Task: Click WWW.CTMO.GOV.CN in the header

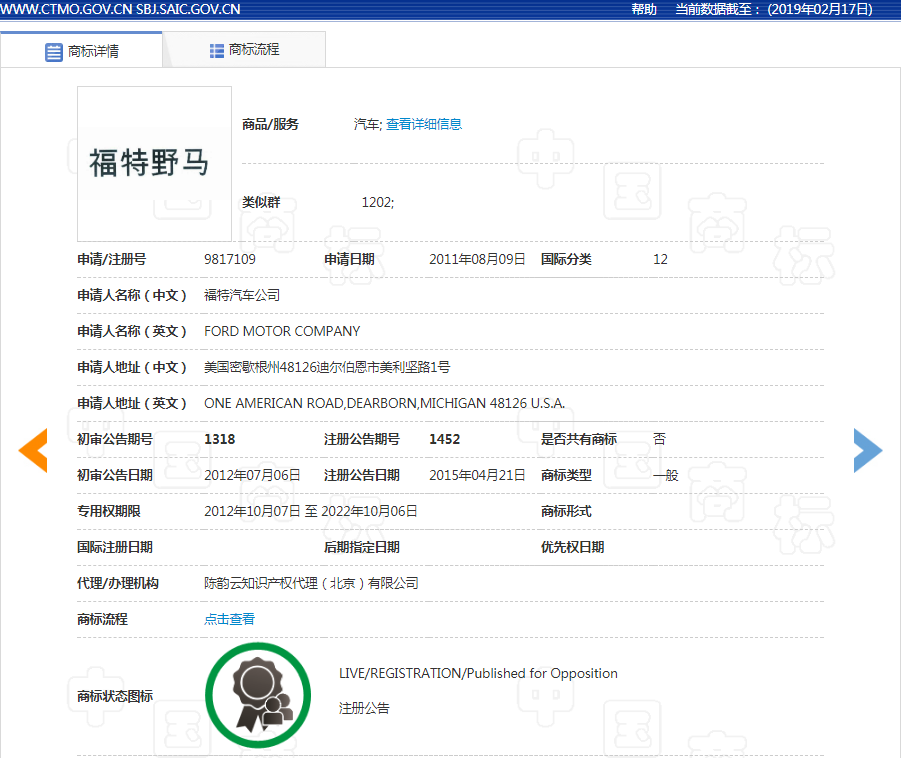Action: 65,9
